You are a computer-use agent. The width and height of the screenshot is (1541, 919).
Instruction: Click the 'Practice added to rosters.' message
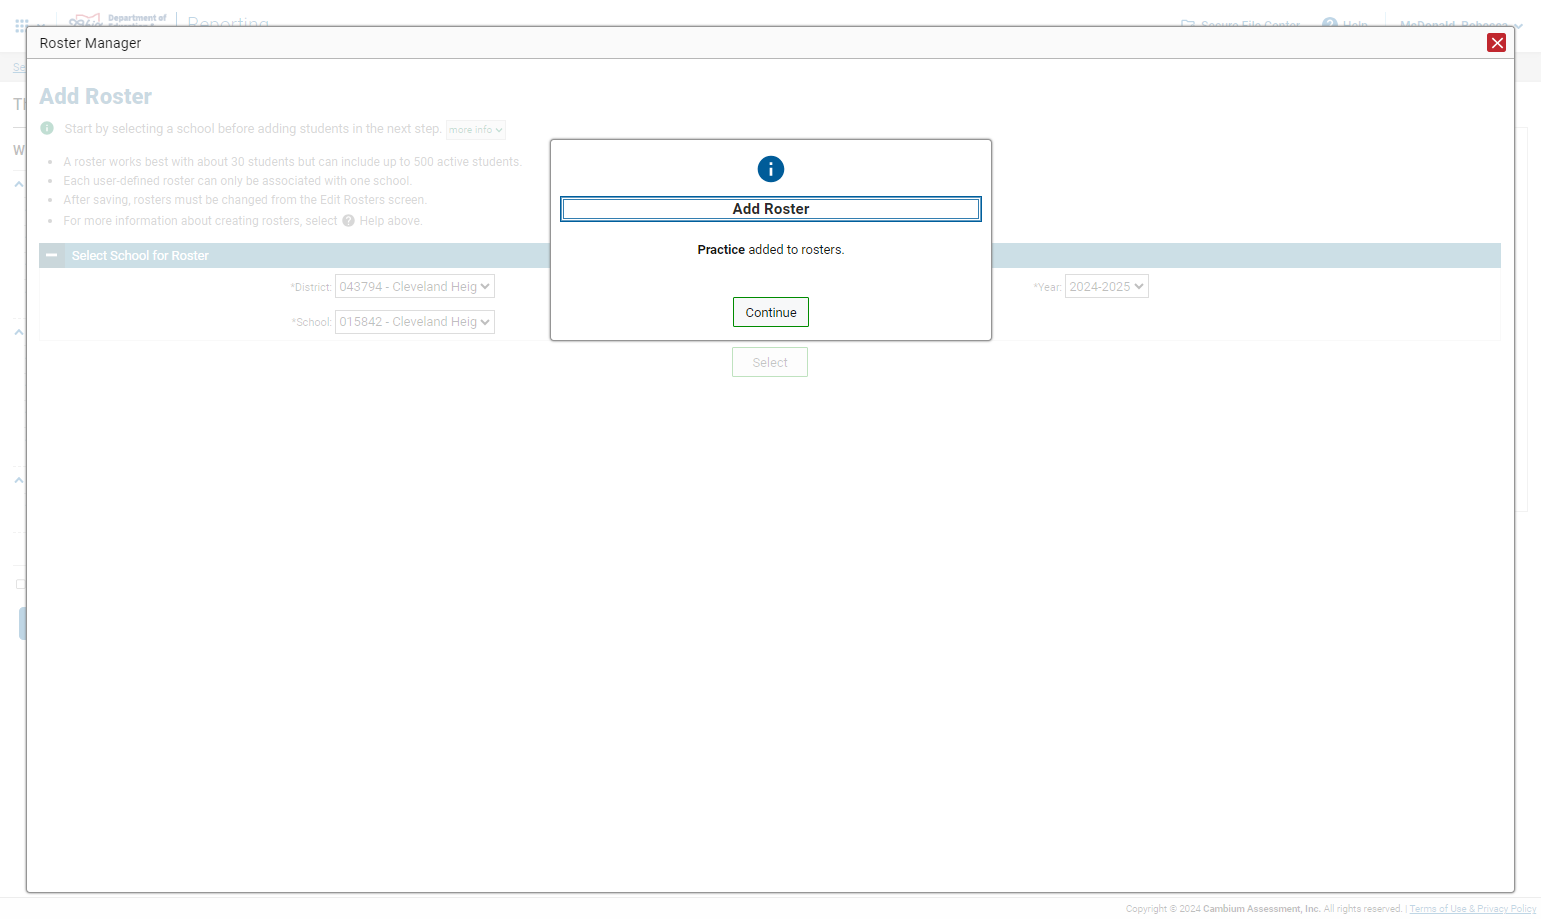pyautogui.click(x=770, y=250)
